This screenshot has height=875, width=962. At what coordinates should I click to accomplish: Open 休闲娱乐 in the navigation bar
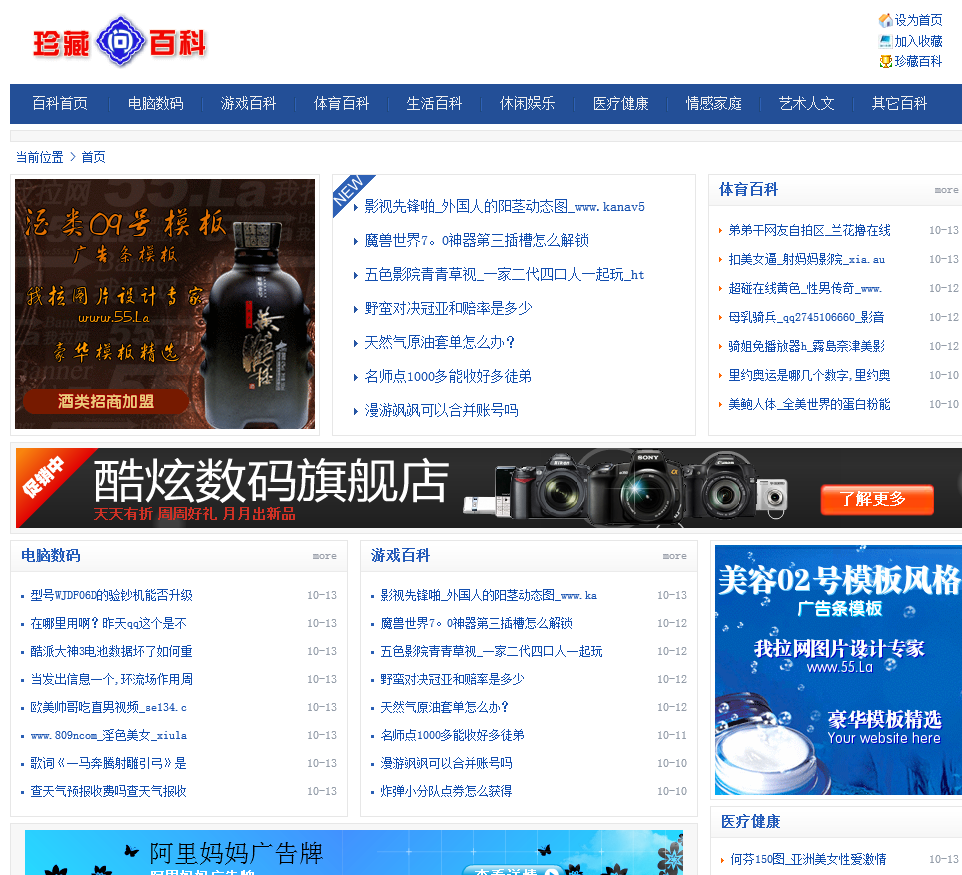[x=528, y=104]
